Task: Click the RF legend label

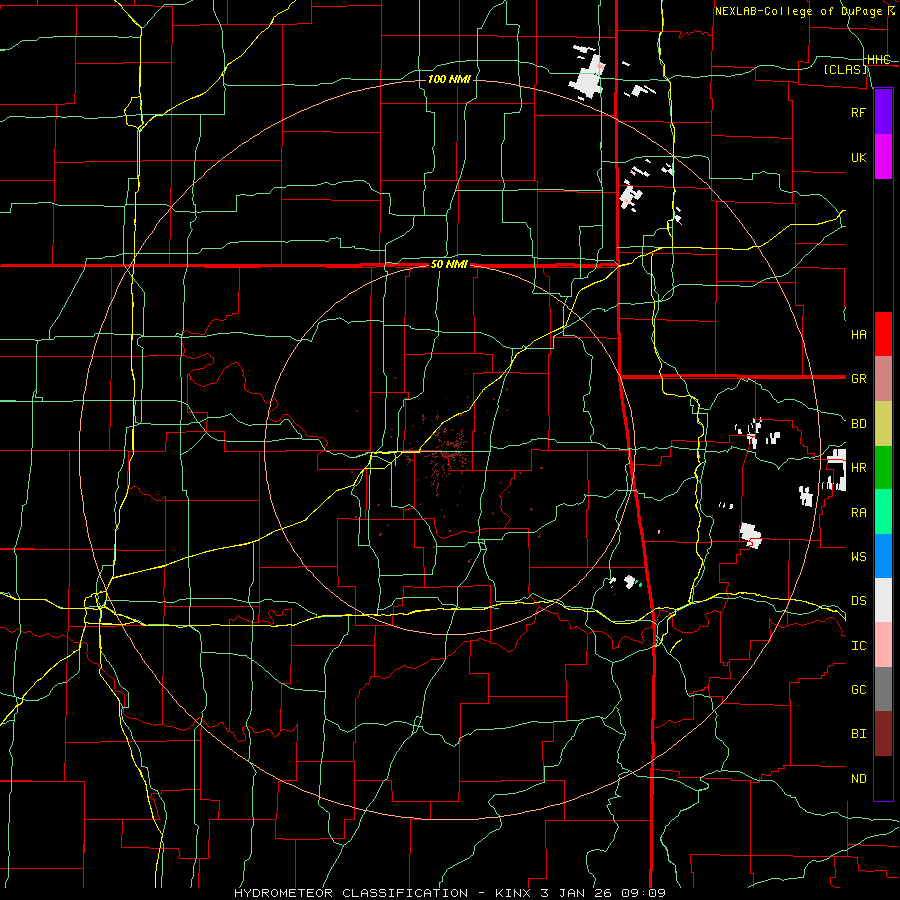Action: [x=858, y=112]
